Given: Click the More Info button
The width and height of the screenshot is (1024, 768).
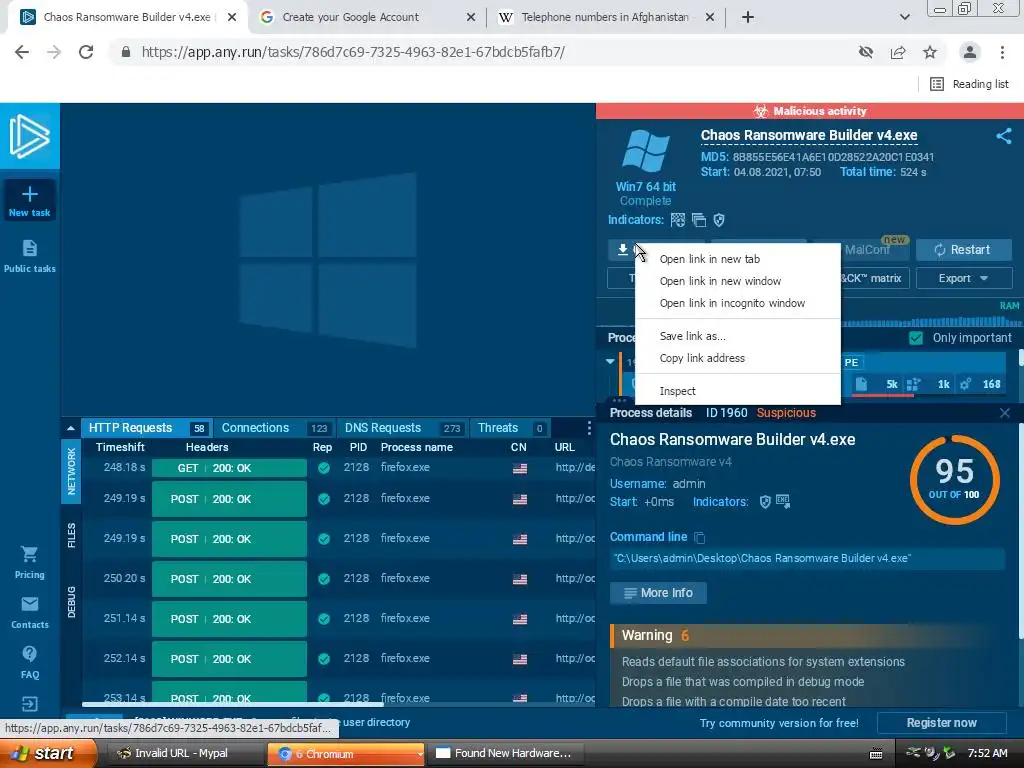Looking at the screenshot, I should coord(658,593).
